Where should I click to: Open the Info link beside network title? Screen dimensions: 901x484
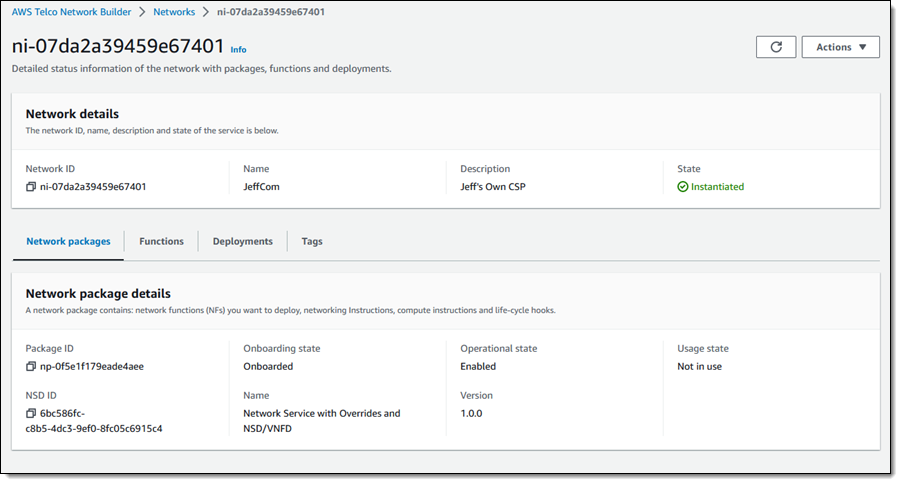238,50
